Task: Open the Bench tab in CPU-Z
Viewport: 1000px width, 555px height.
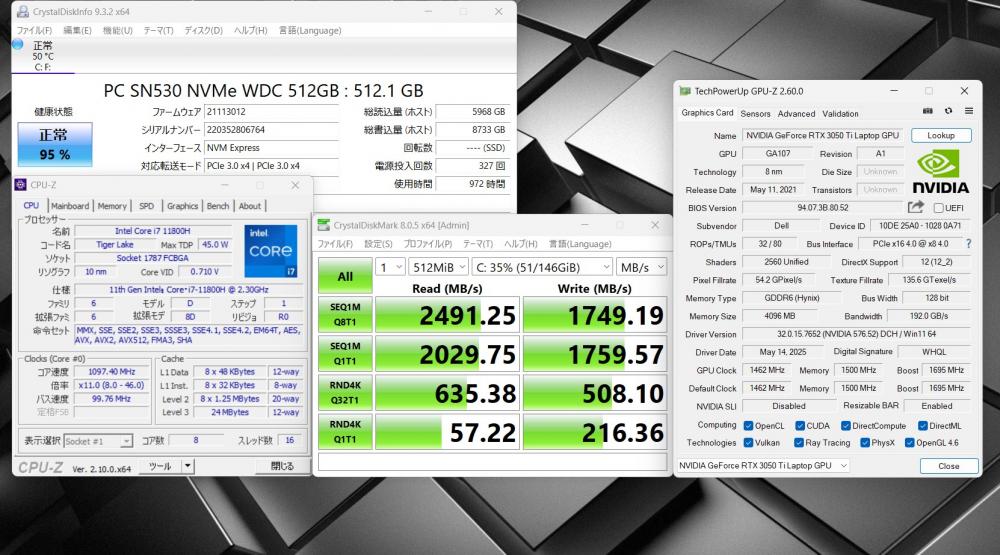Action: pos(217,206)
